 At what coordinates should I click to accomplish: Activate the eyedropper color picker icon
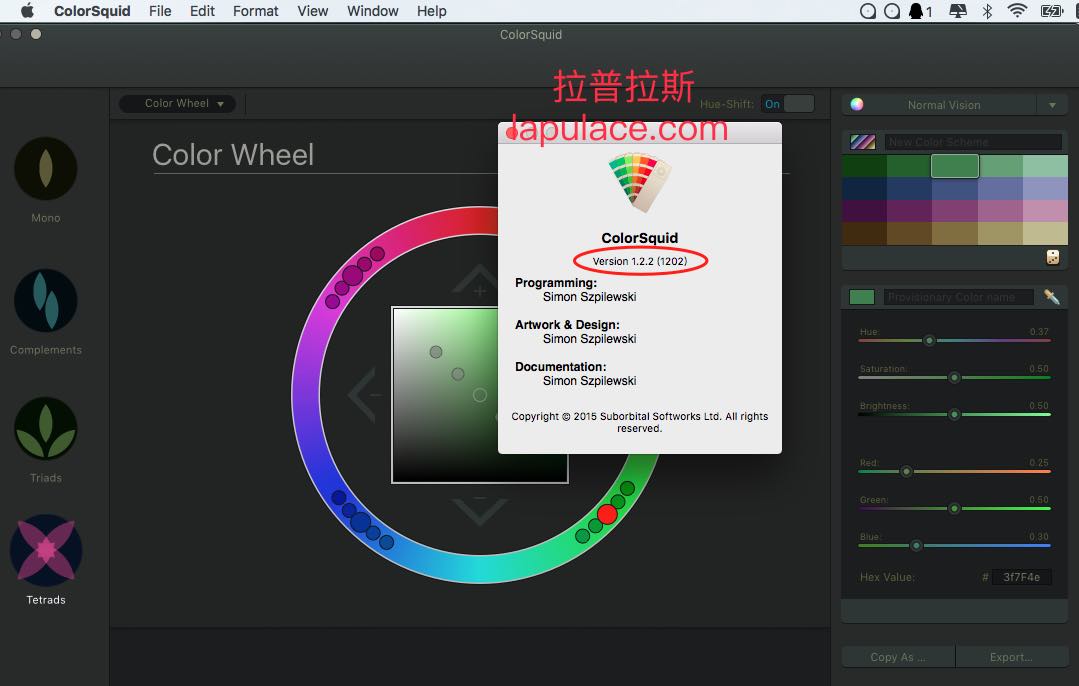pos(1051,297)
